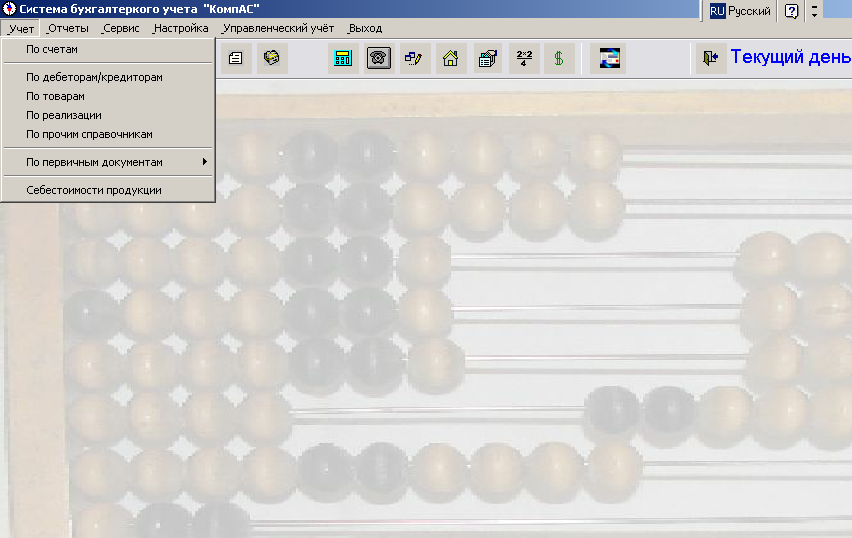The image size is (852, 538).
Task: Open Себестоимости продукции menu item
Action: pos(94,190)
